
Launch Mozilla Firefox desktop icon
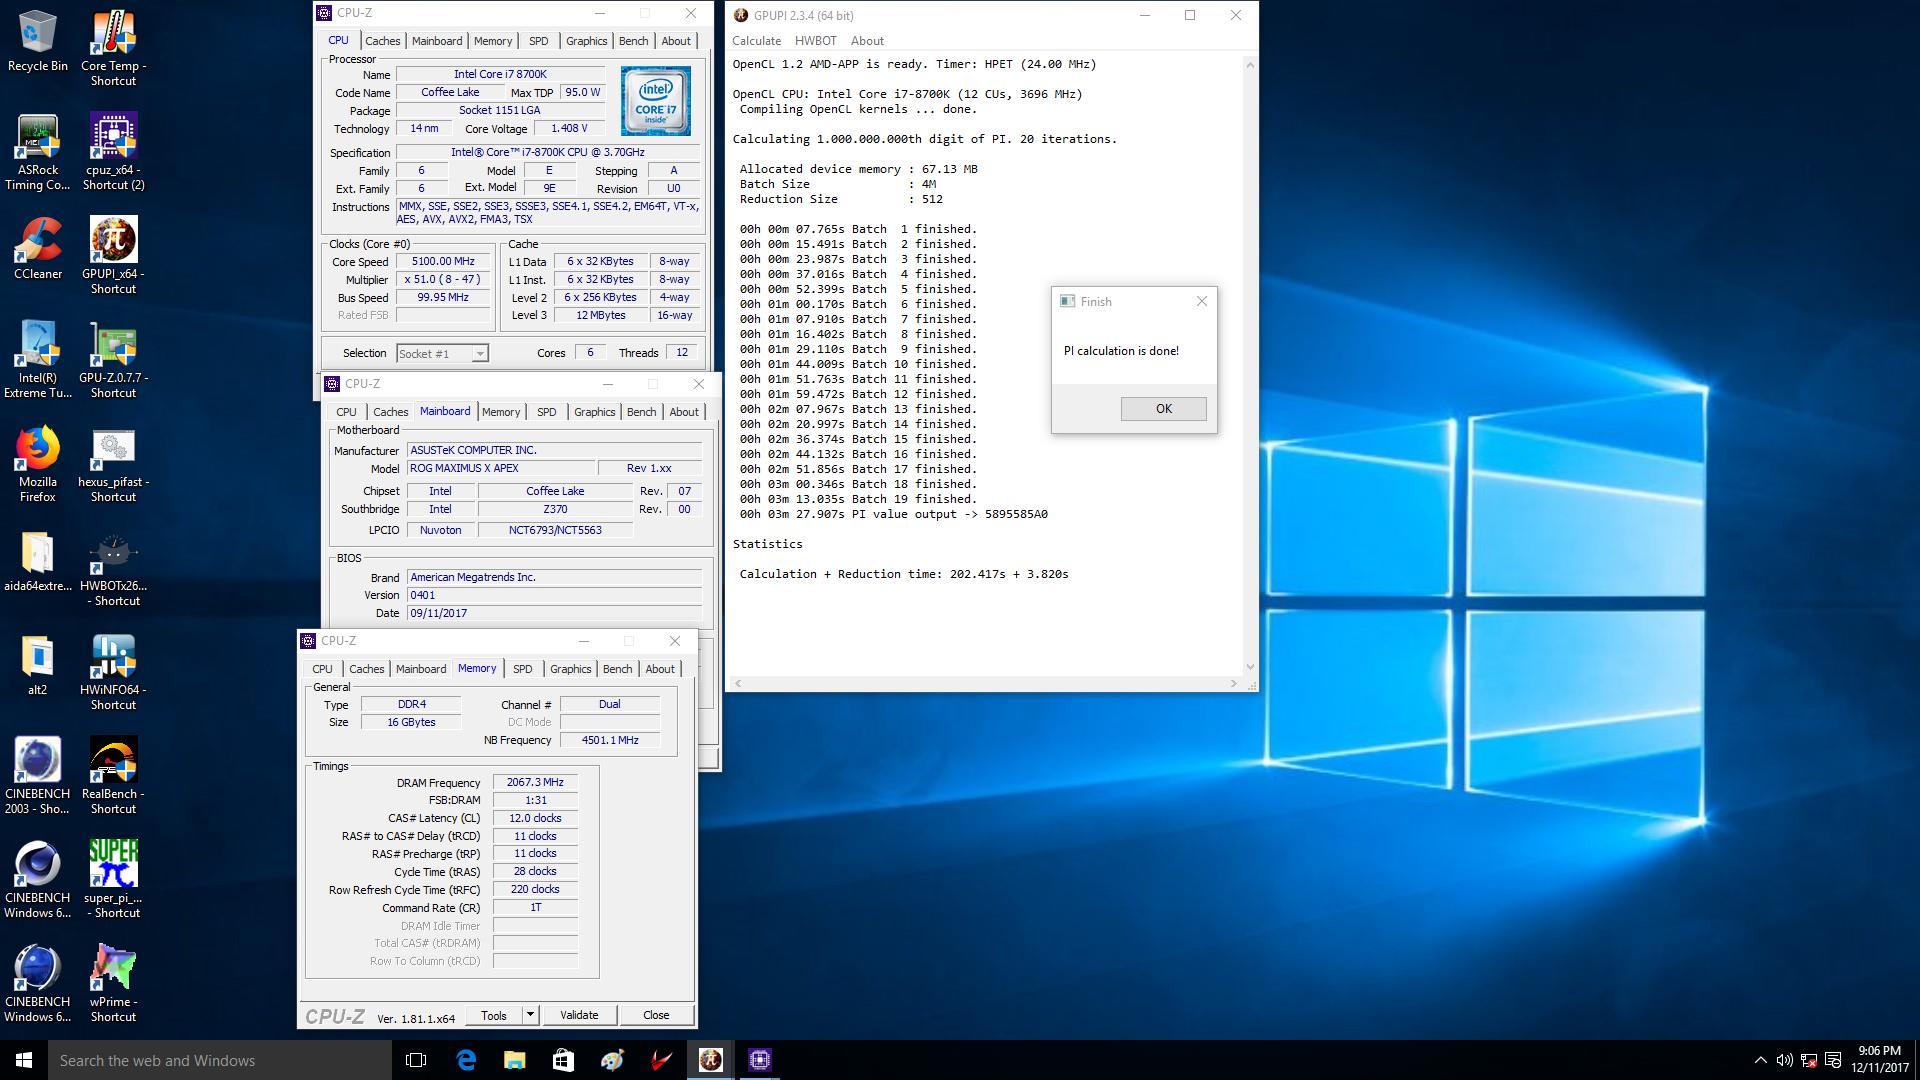[38, 464]
